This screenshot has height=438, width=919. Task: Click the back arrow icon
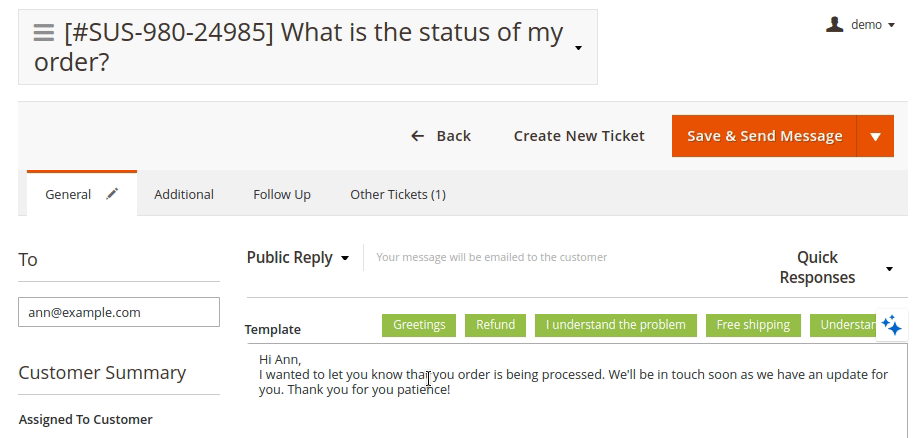(418, 136)
